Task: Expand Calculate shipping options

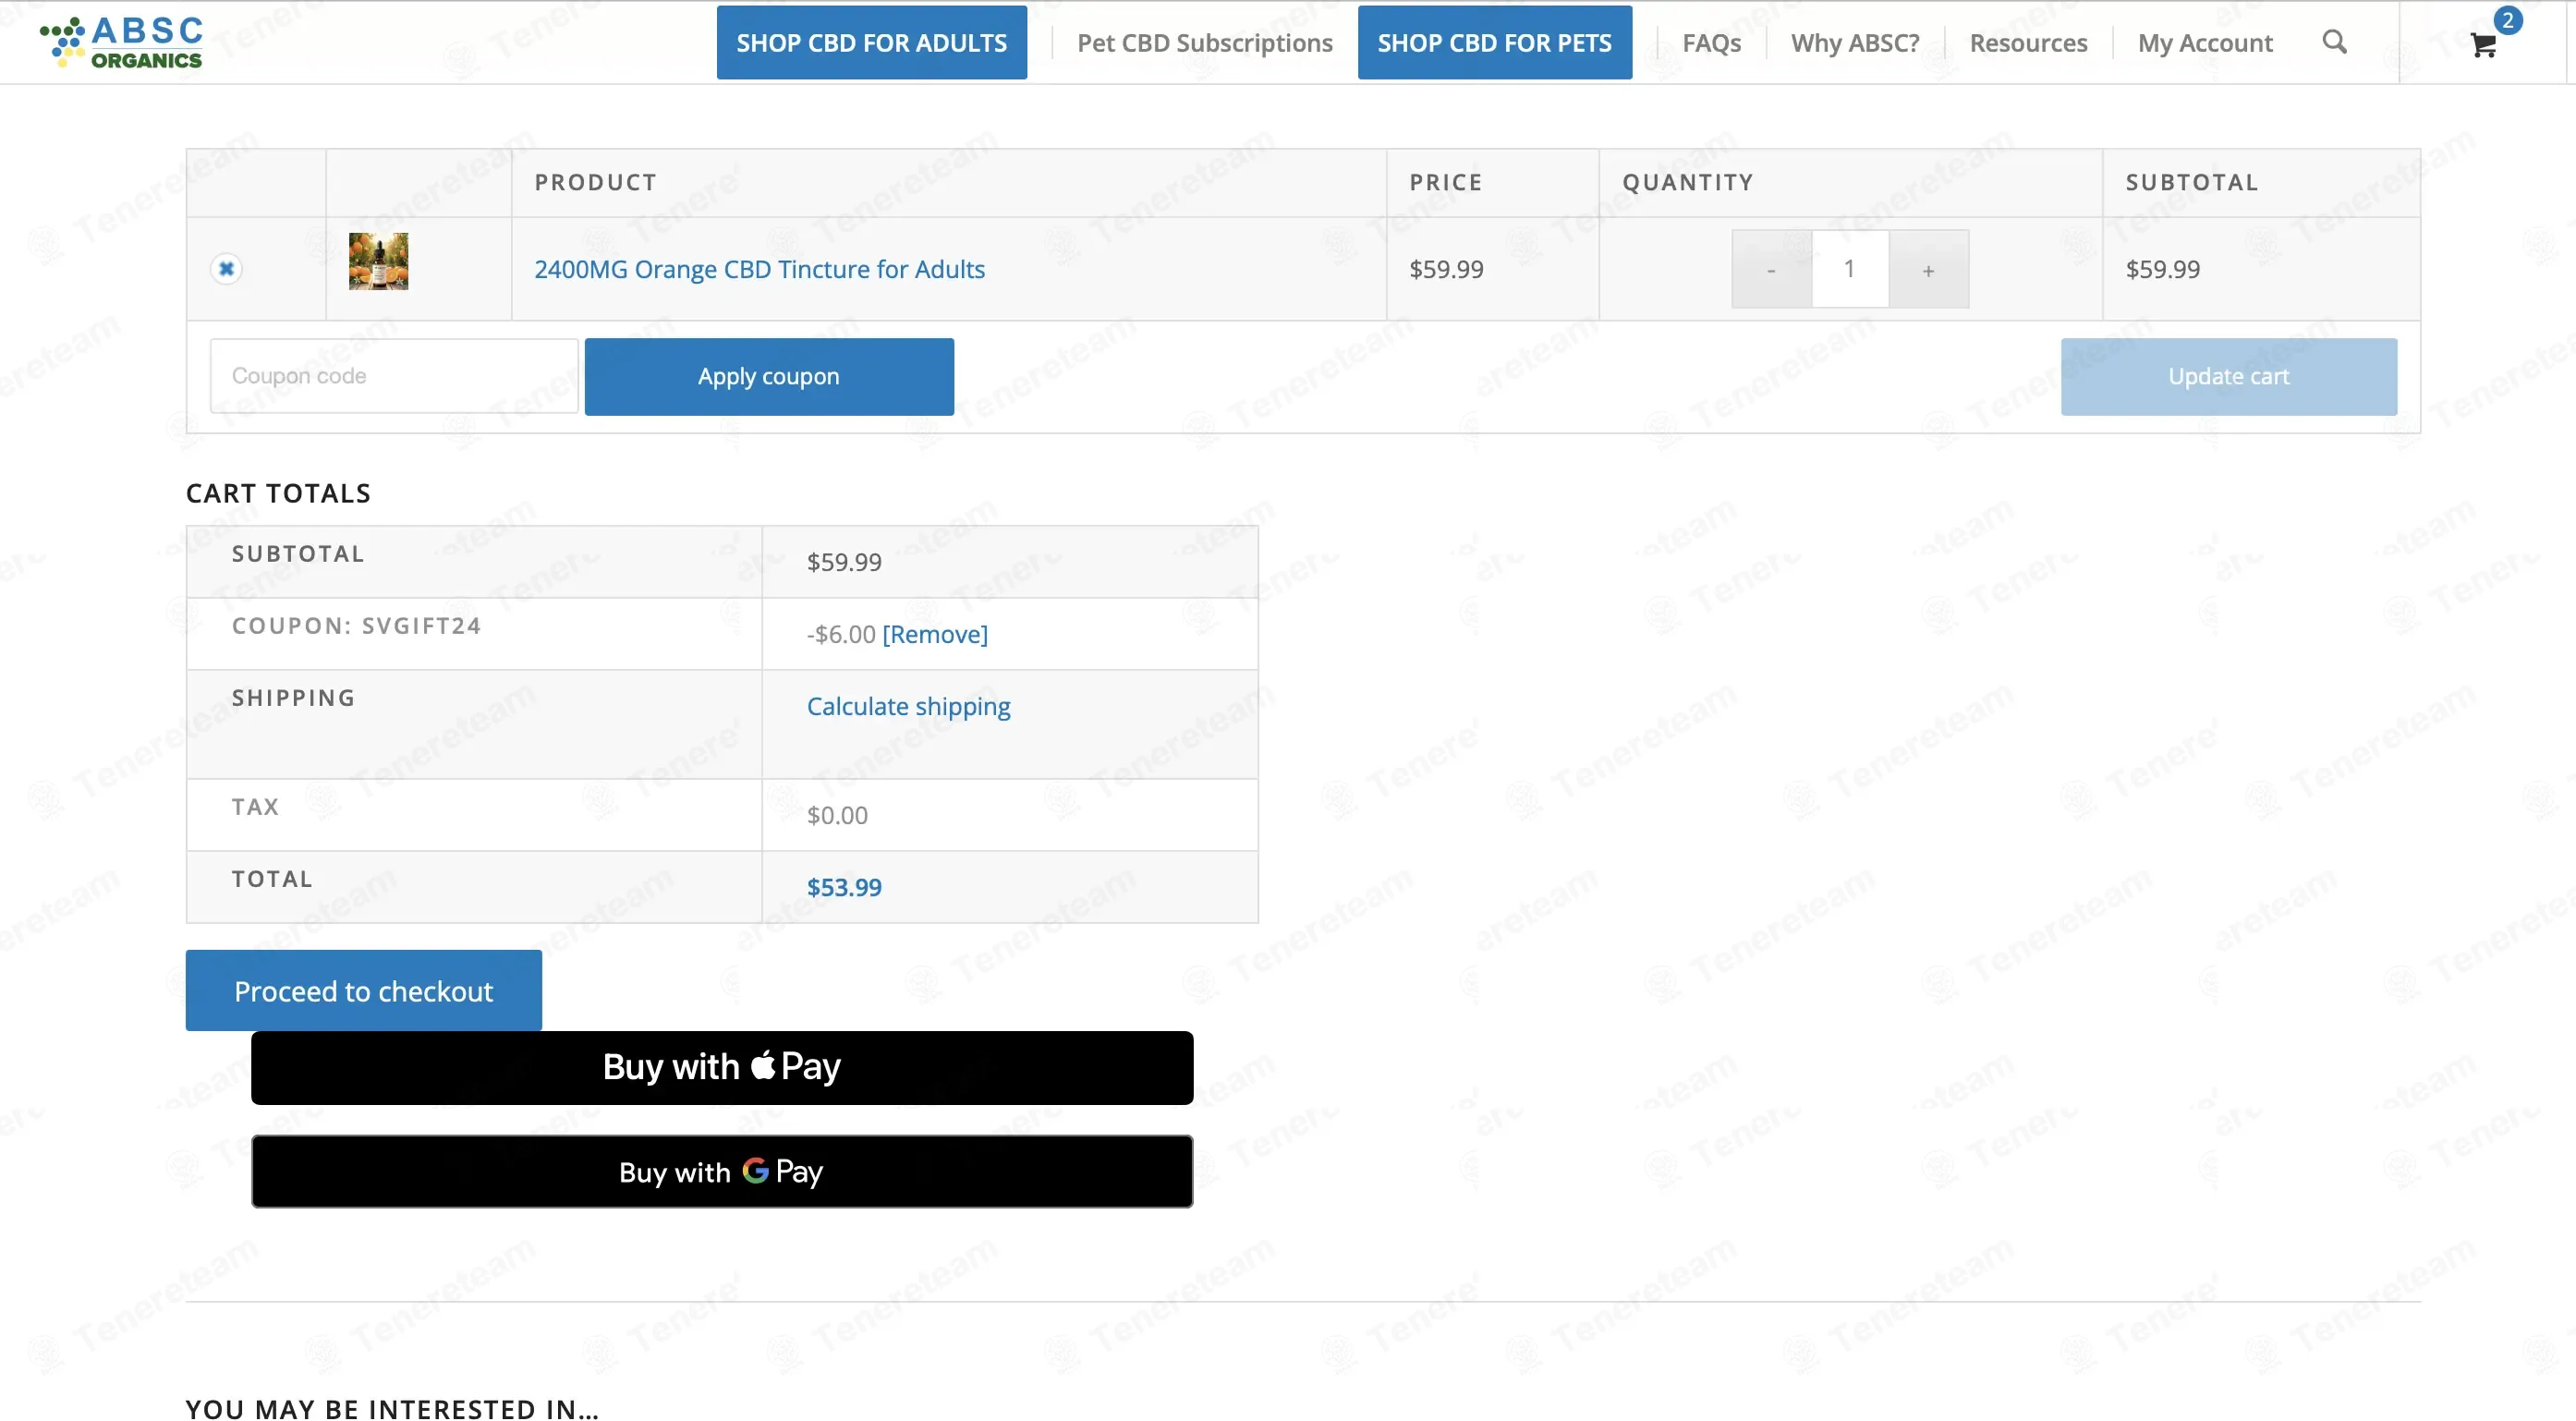Action: 908,706
